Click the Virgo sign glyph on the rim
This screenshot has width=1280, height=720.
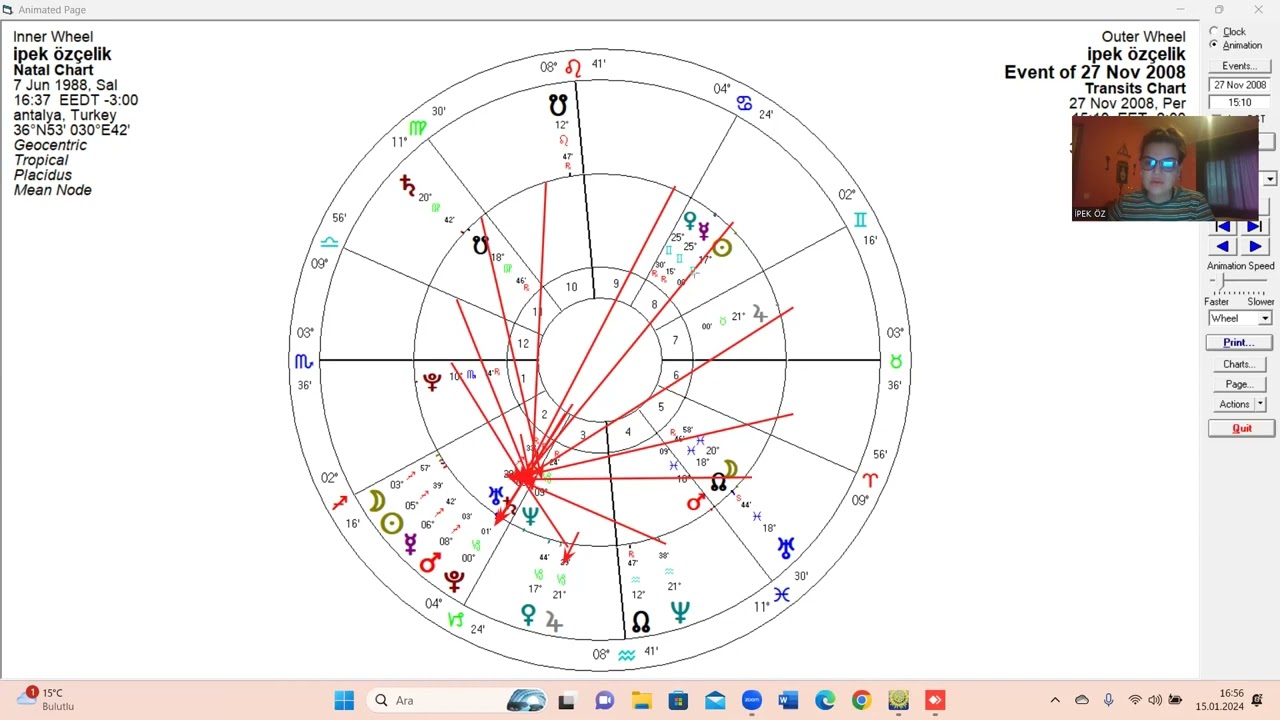(418, 128)
